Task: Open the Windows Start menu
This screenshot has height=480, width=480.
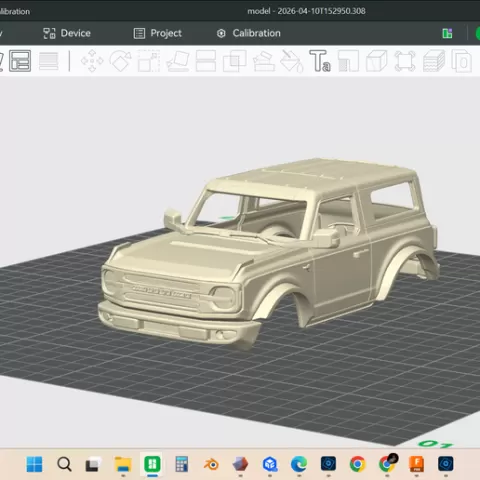Action: (34, 464)
